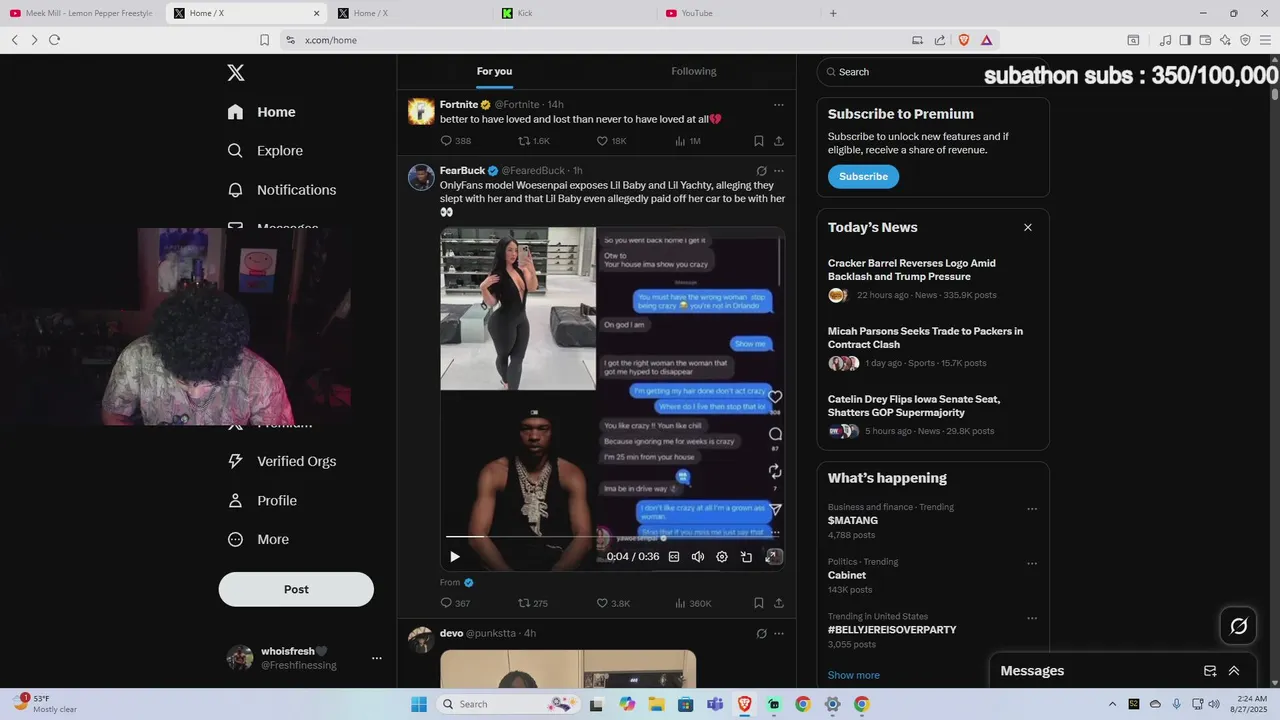Enable picture-in-picture for the video

click(x=746, y=557)
